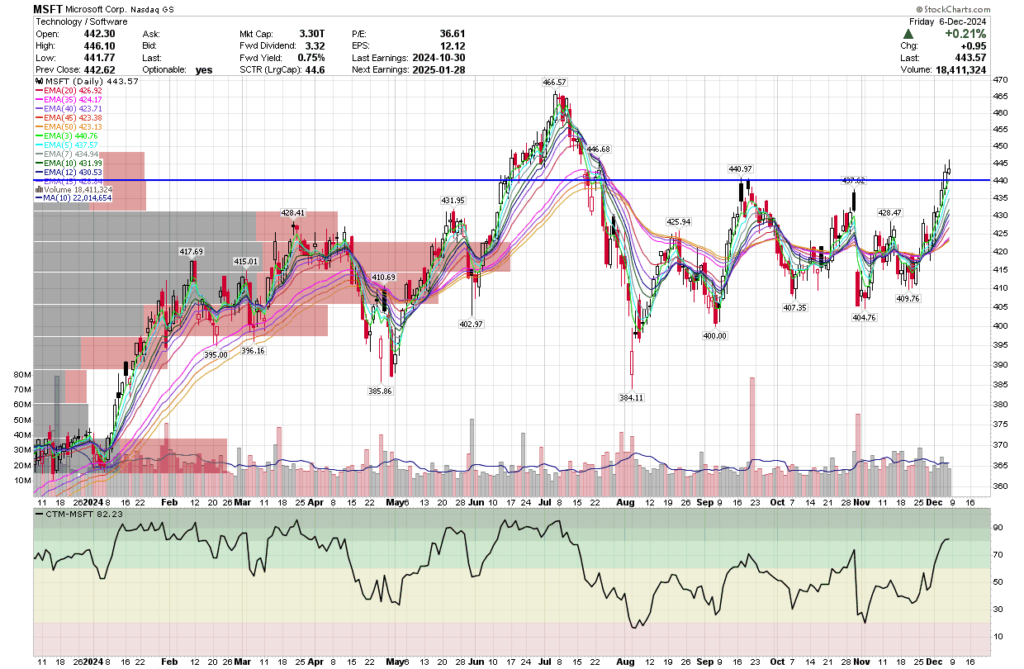This screenshot has height=669, width=1024.
Task: Click the EMA(45) red line marker
Action: tap(39, 118)
